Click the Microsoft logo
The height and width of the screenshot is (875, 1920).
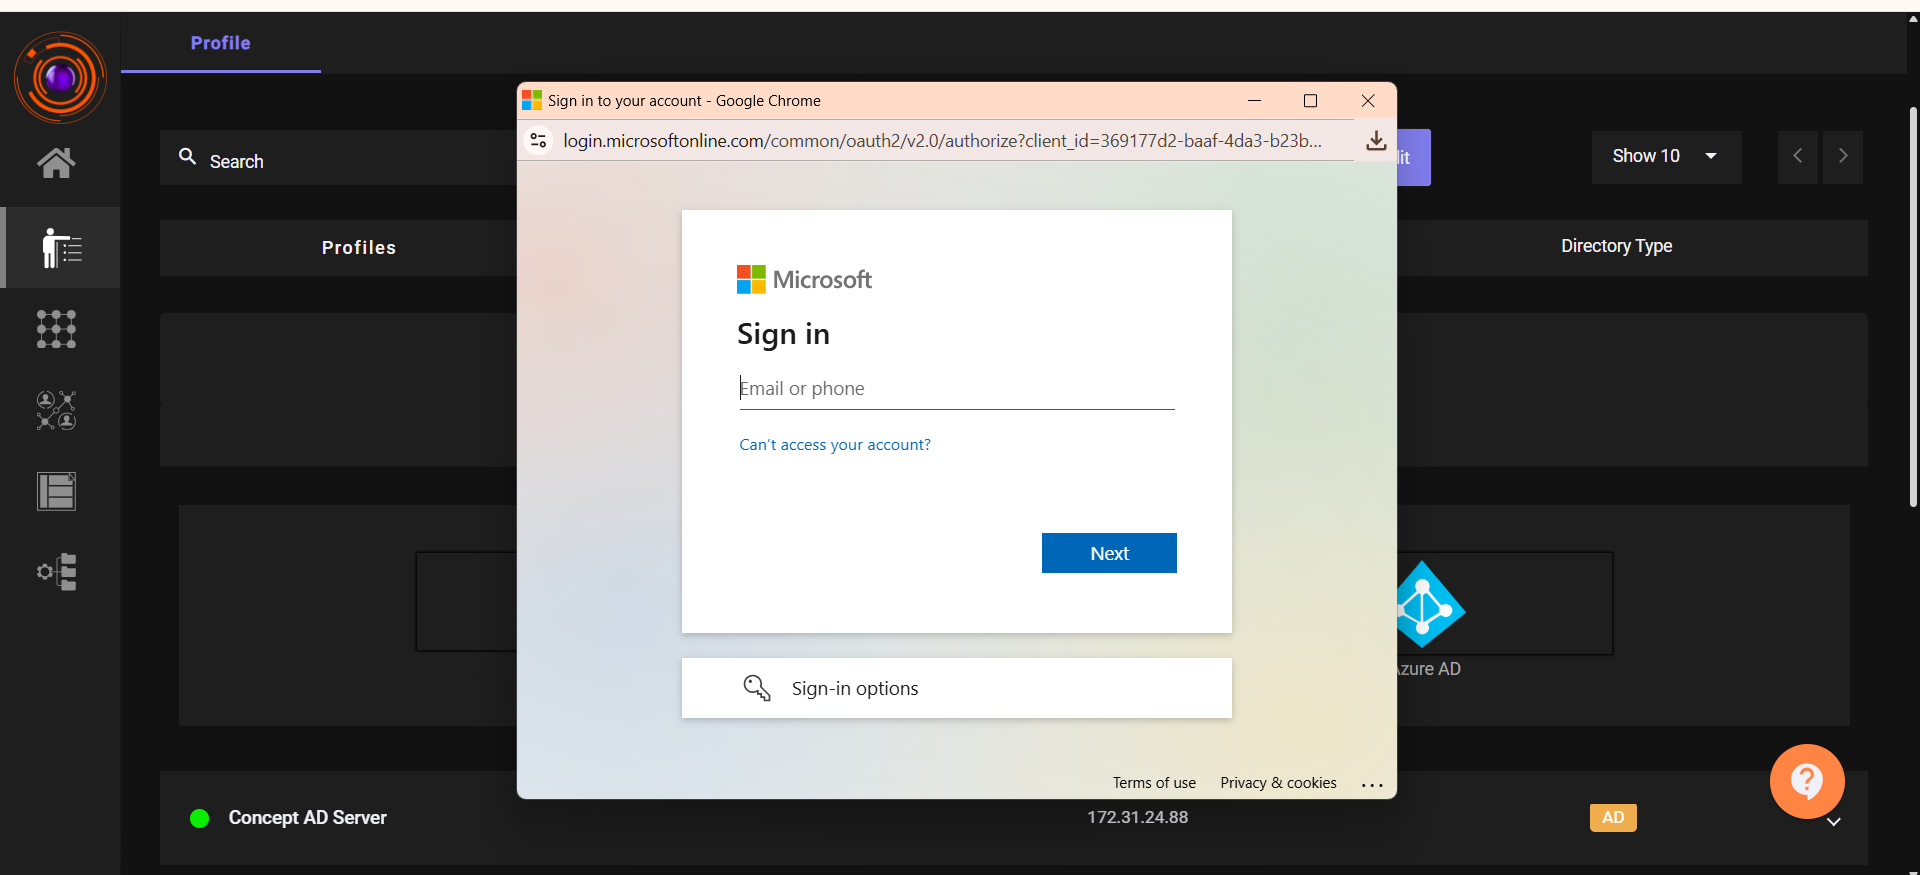[804, 279]
